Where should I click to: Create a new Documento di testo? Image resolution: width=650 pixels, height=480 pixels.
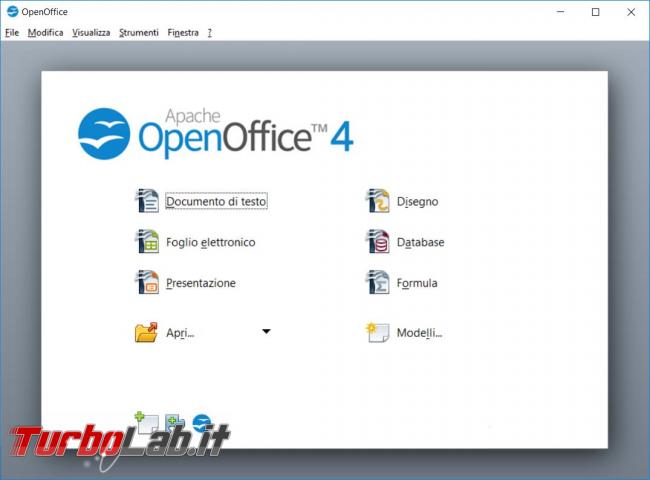click(216, 201)
